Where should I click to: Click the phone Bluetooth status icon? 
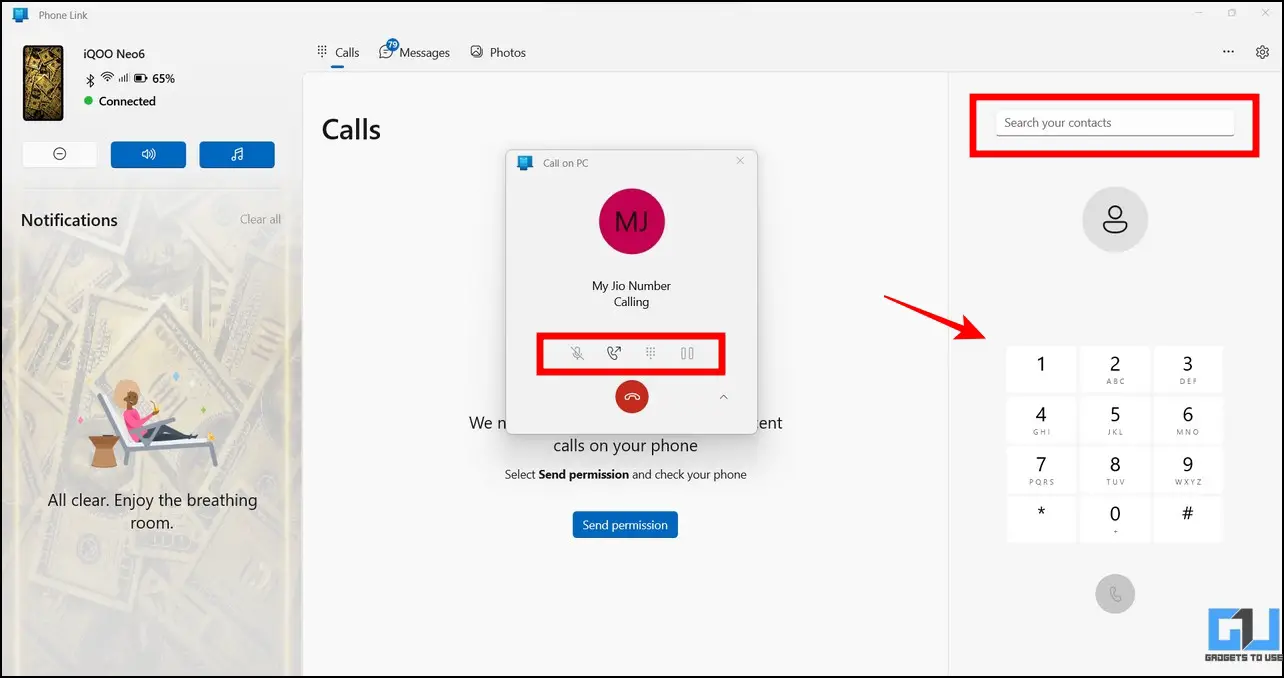pos(89,78)
